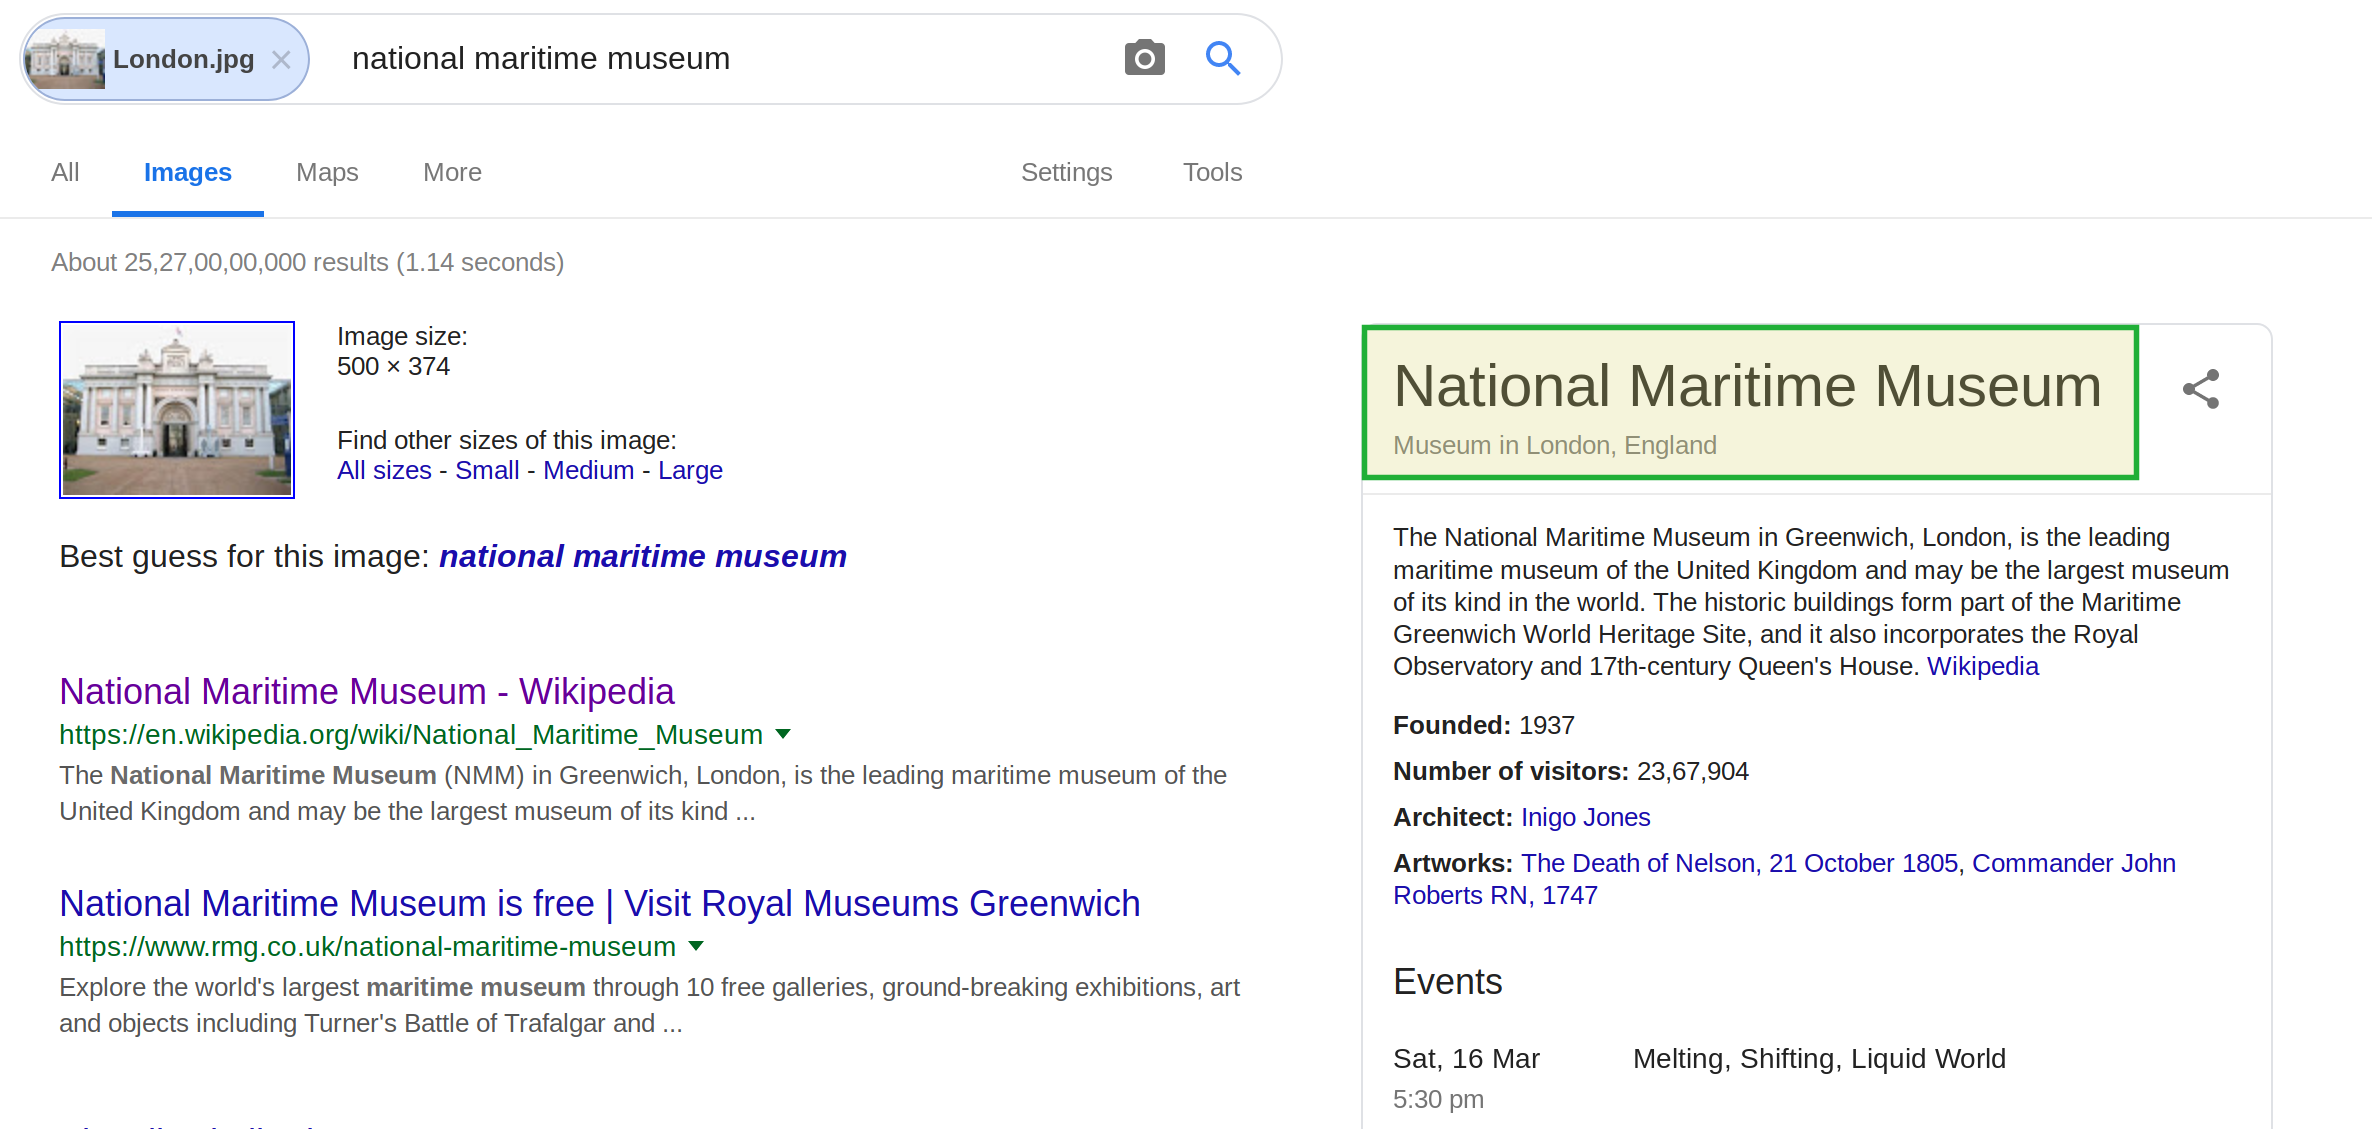This screenshot has width=2372, height=1129.
Task: Open the Tools menu
Action: pyautogui.click(x=1212, y=172)
